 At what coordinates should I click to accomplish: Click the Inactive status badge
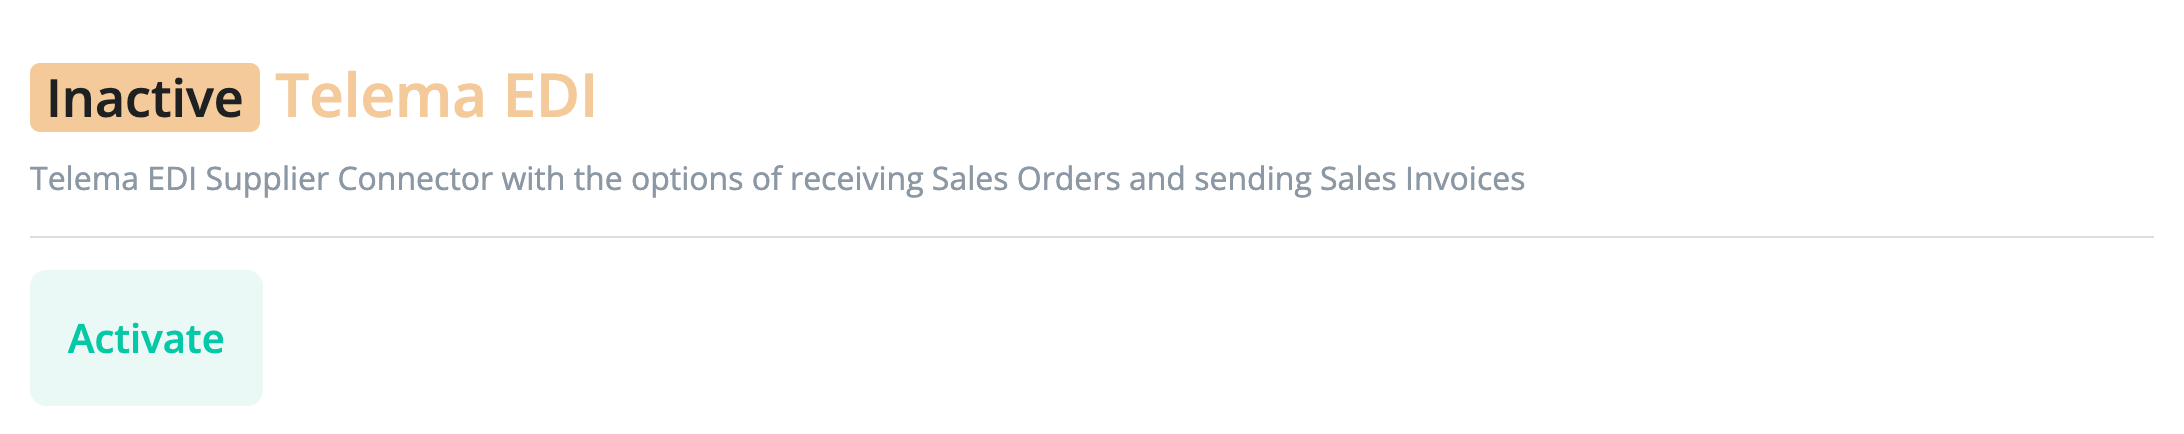point(145,98)
